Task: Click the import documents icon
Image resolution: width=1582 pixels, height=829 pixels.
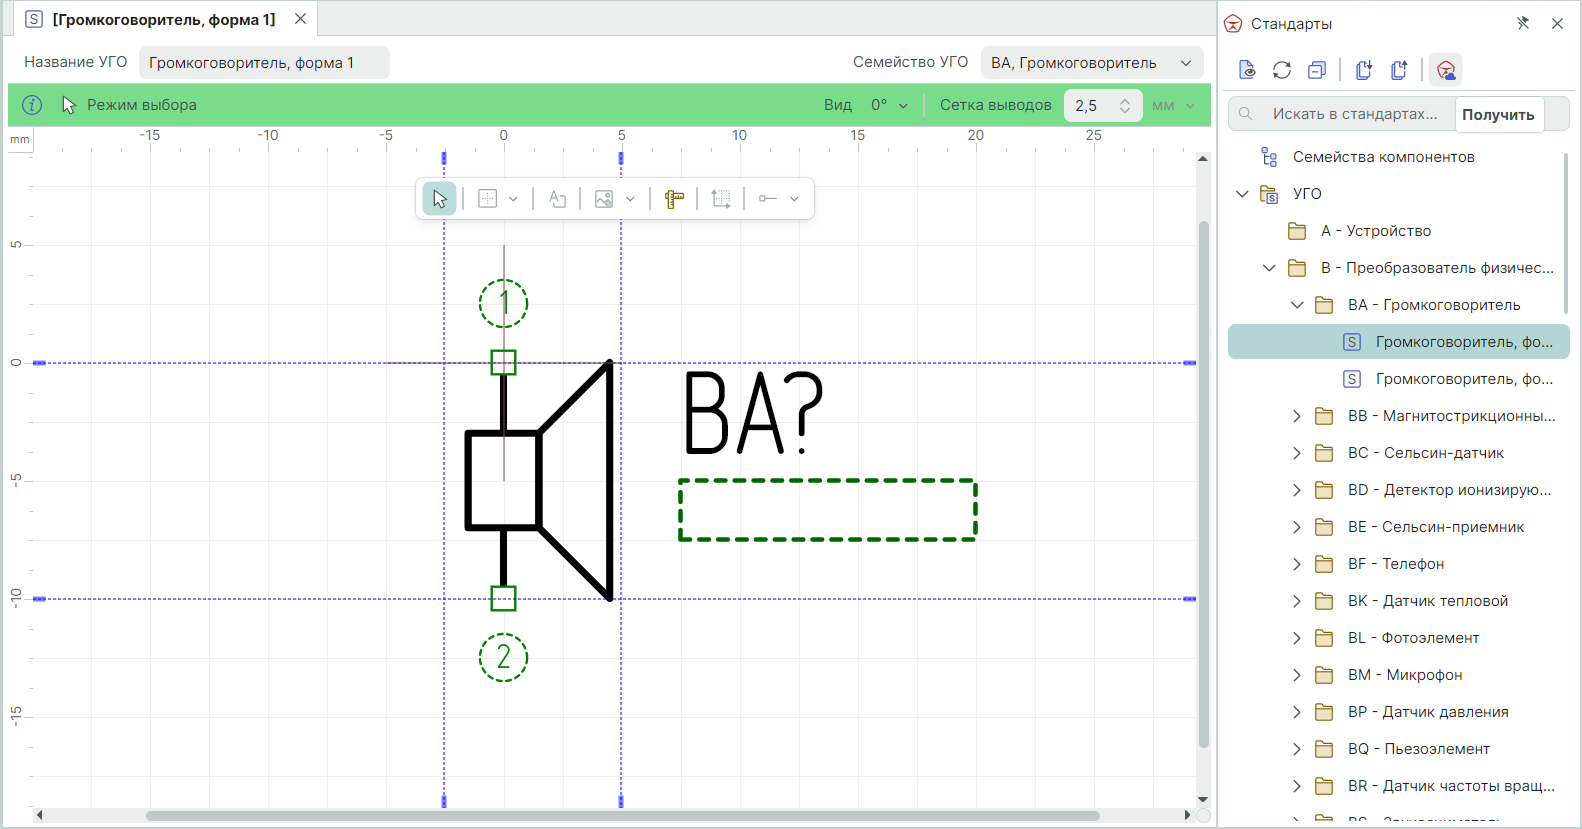Action: click(x=1363, y=70)
